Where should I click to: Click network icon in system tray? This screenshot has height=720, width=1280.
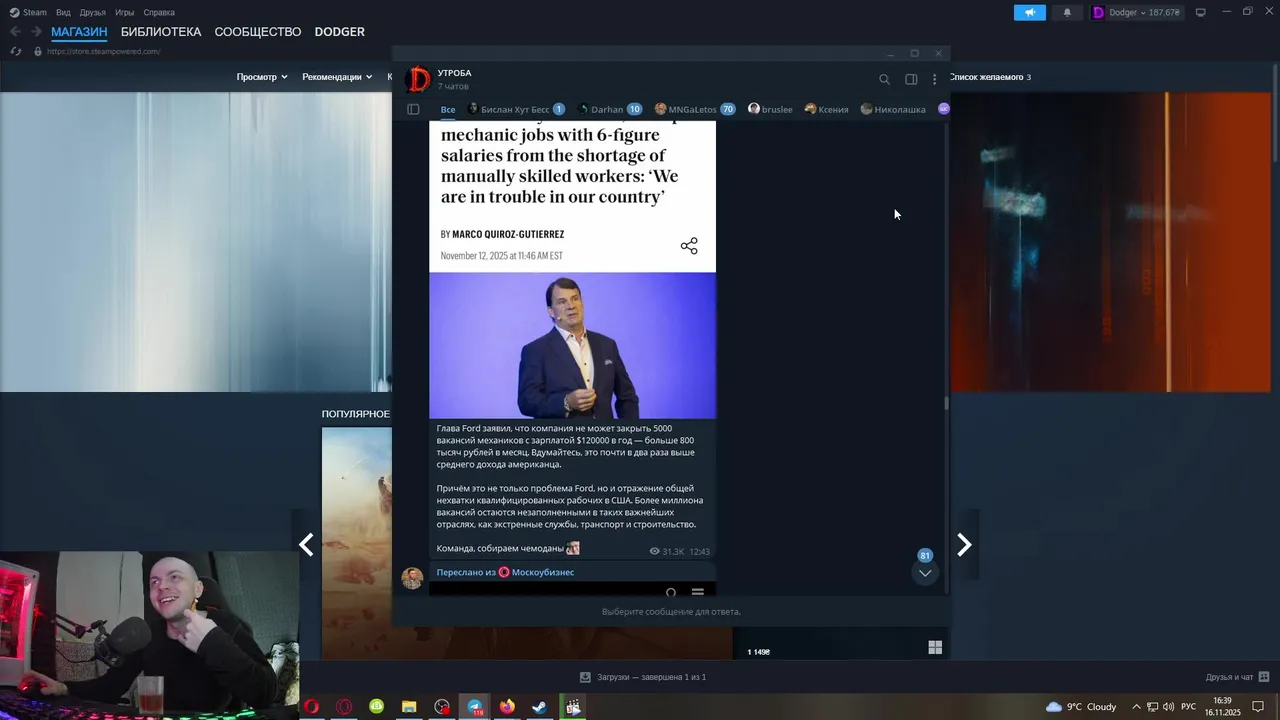[x=1152, y=707]
